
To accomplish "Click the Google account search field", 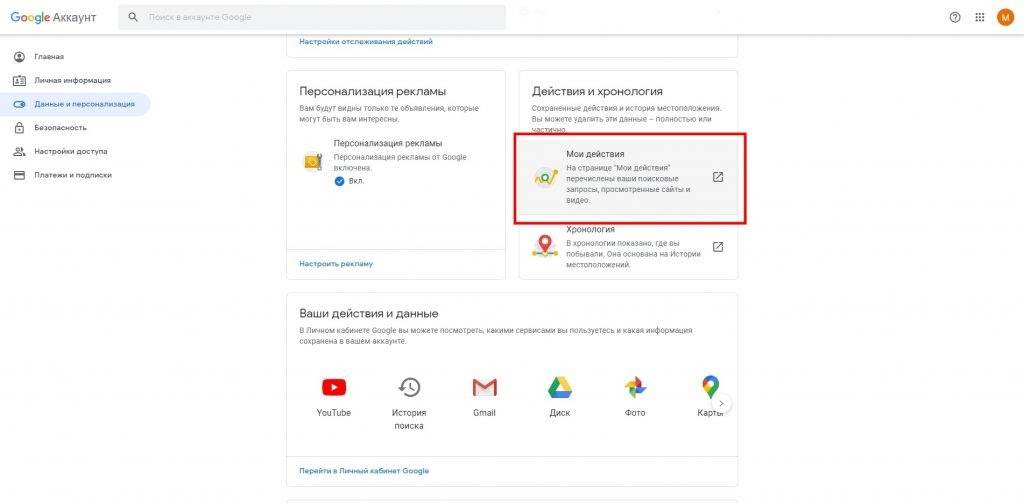I will pos(320,17).
